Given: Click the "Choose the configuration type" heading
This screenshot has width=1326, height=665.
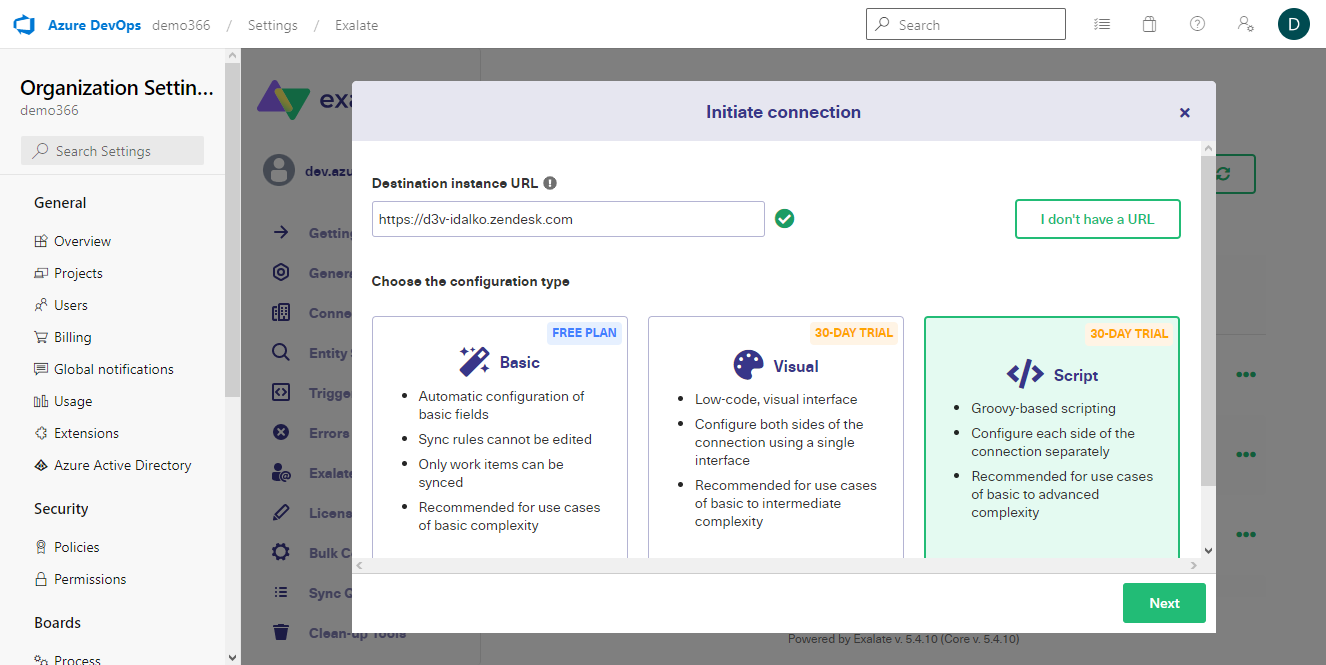Looking at the screenshot, I should point(471,282).
